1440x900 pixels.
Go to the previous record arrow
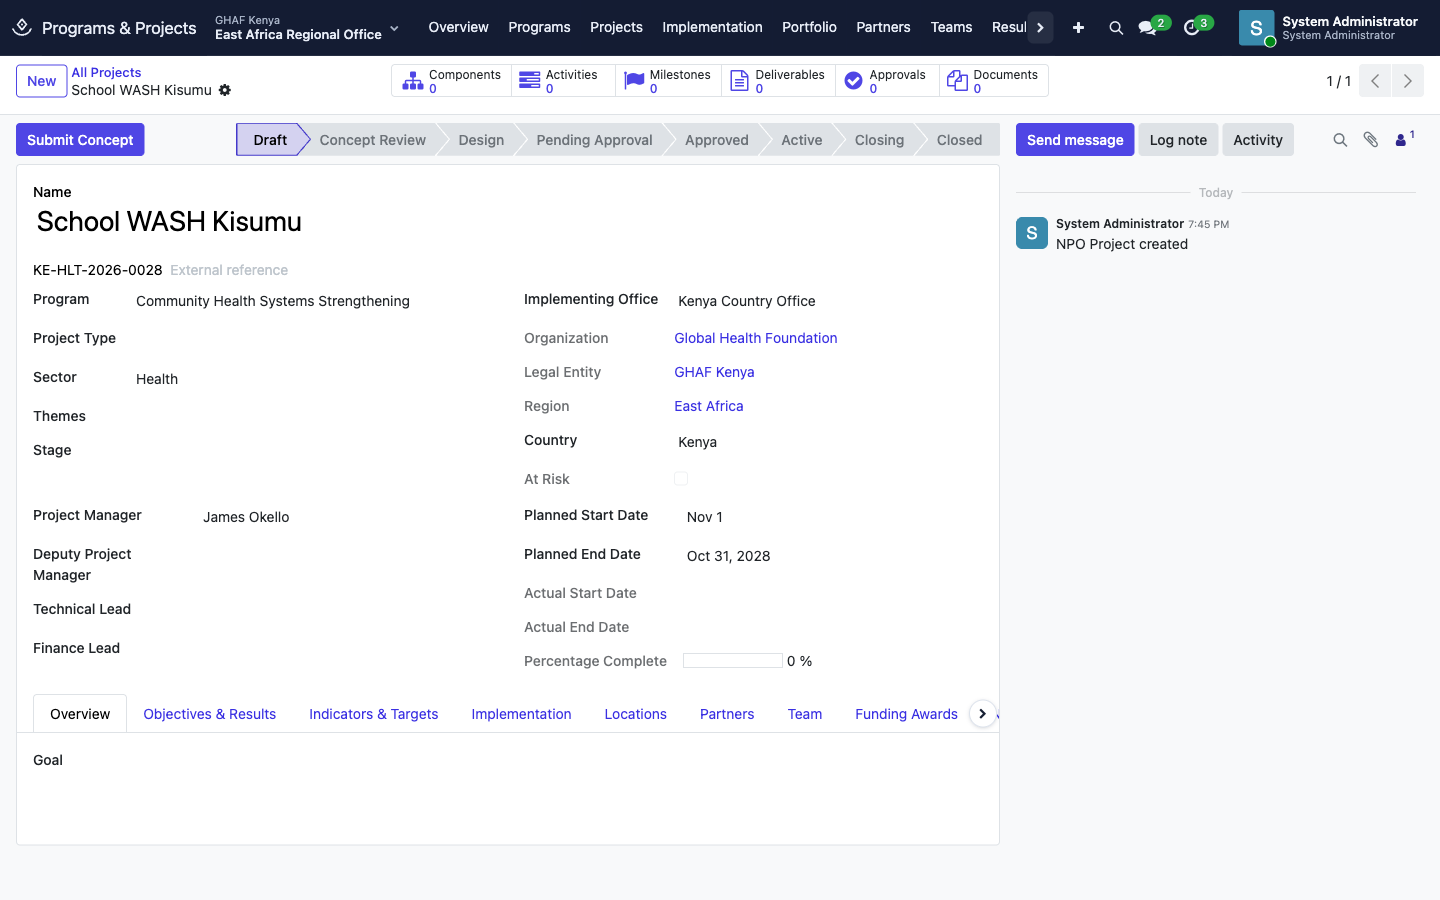(x=1375, y=81)
